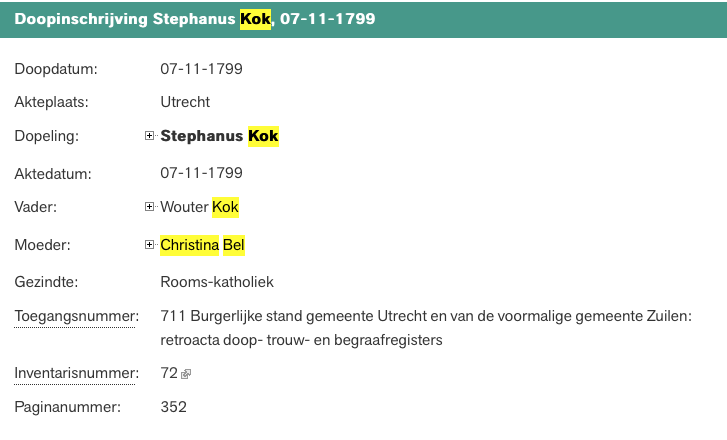Click the Akteplaats value Utrecht
The height and width of the screenshot is (440, 727).
(185, 102)
